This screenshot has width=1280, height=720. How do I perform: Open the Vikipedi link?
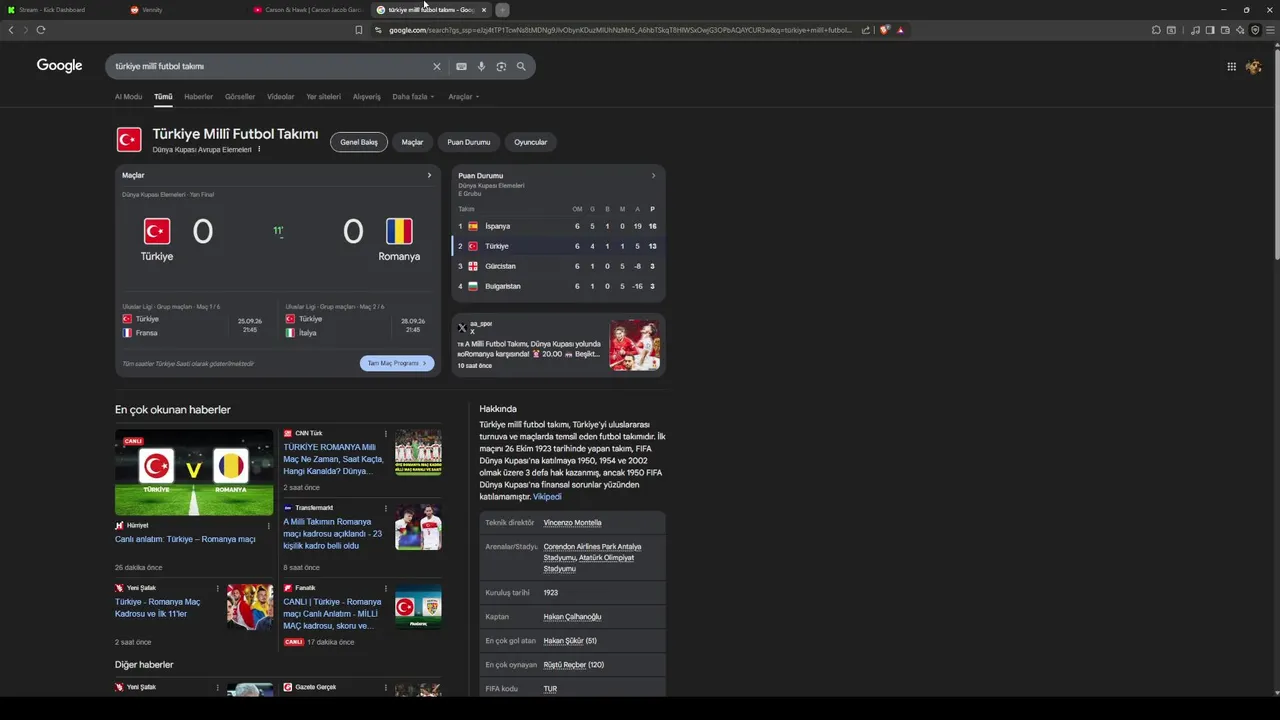coord(547,497)
